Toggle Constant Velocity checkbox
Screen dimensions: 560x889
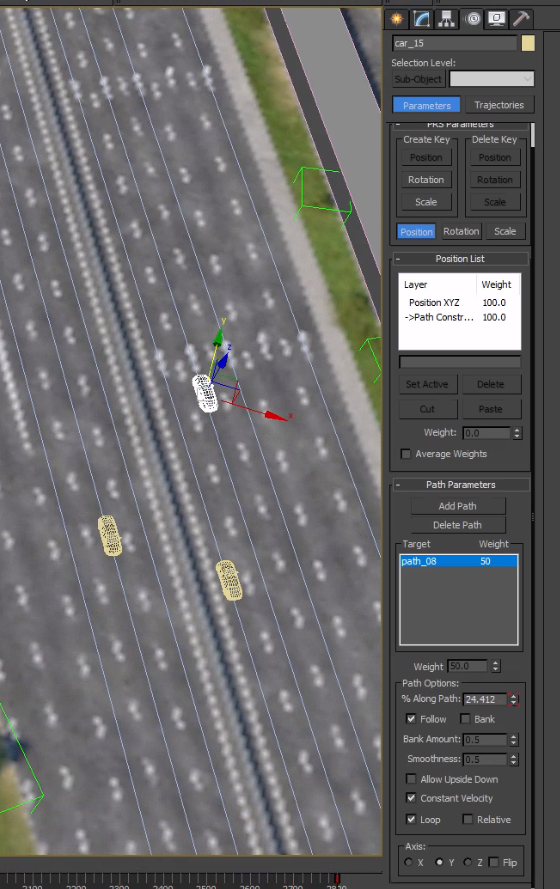411,798
